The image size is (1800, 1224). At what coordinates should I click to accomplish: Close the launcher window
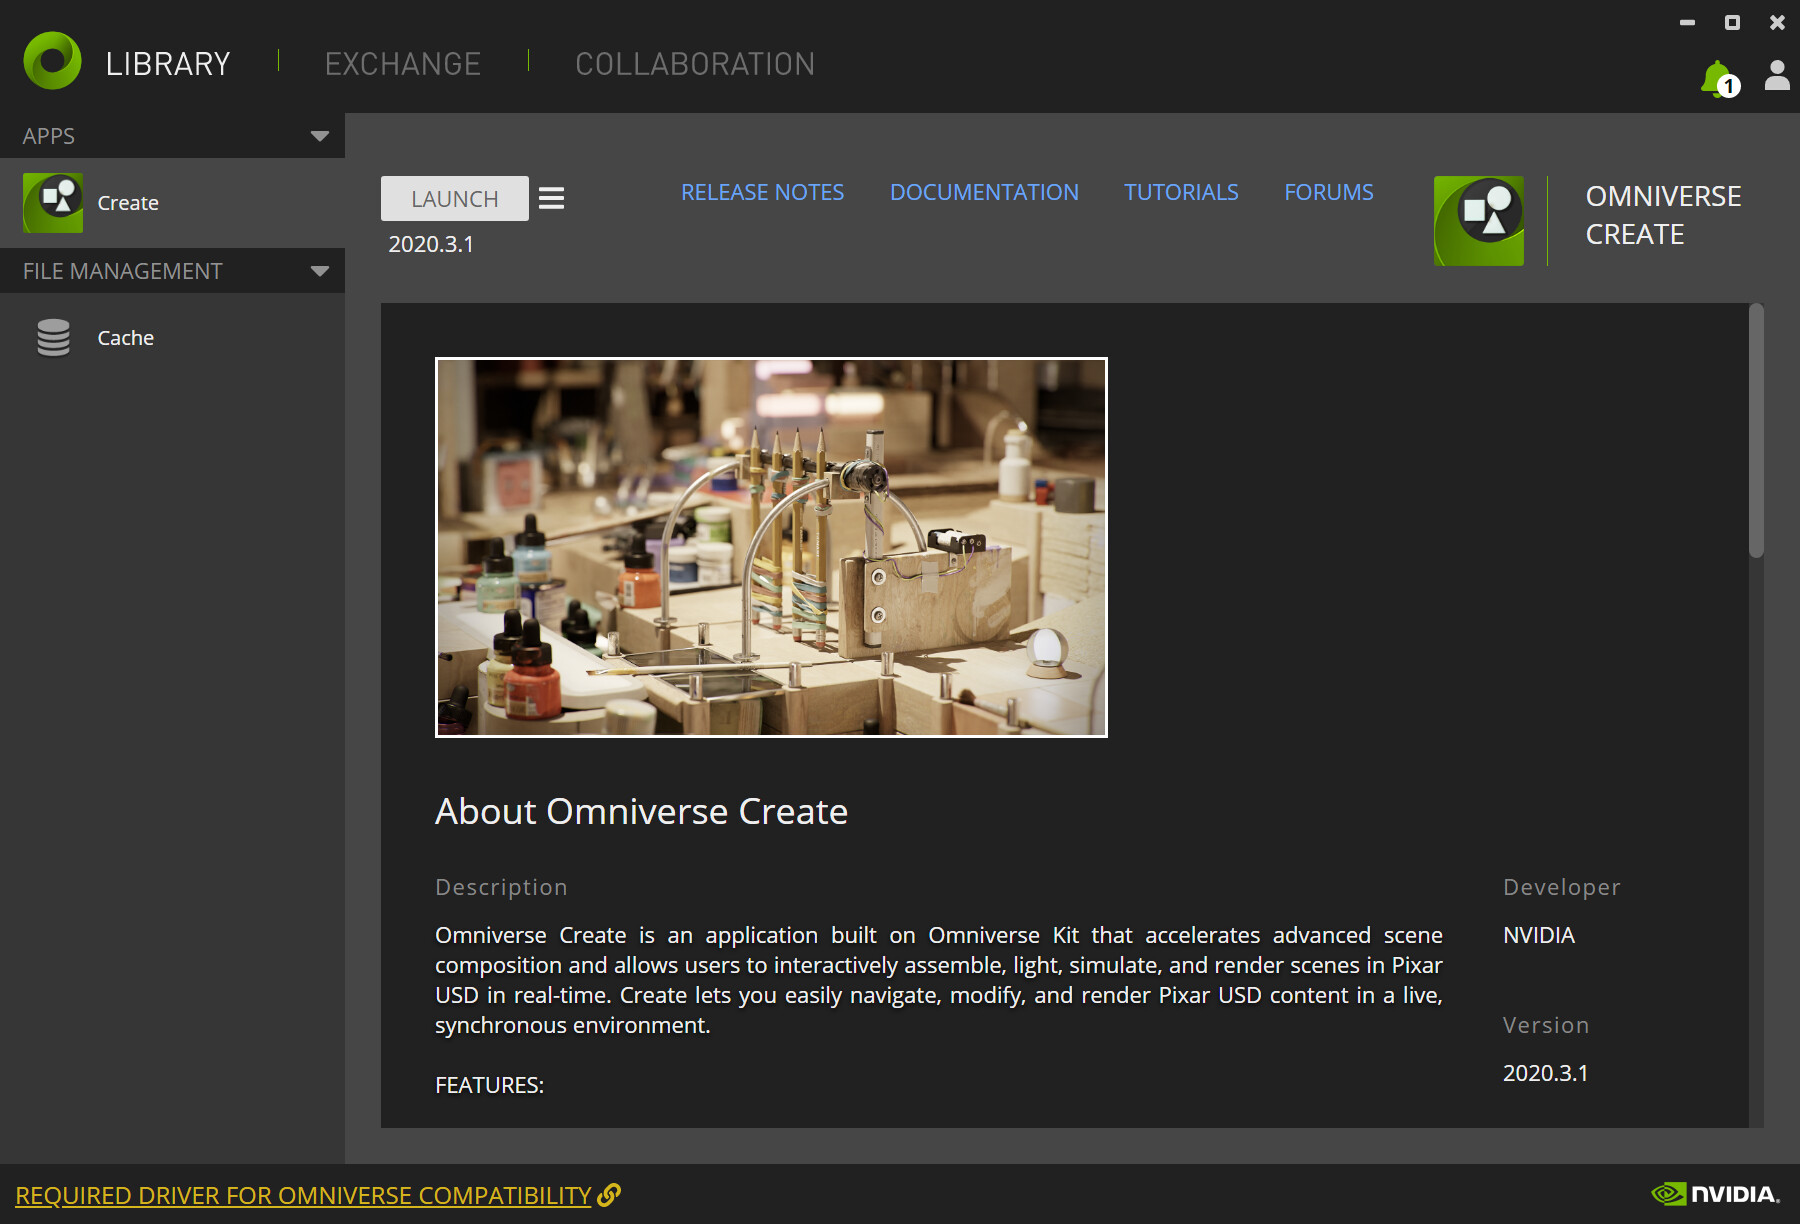(x=1777, y=22)
